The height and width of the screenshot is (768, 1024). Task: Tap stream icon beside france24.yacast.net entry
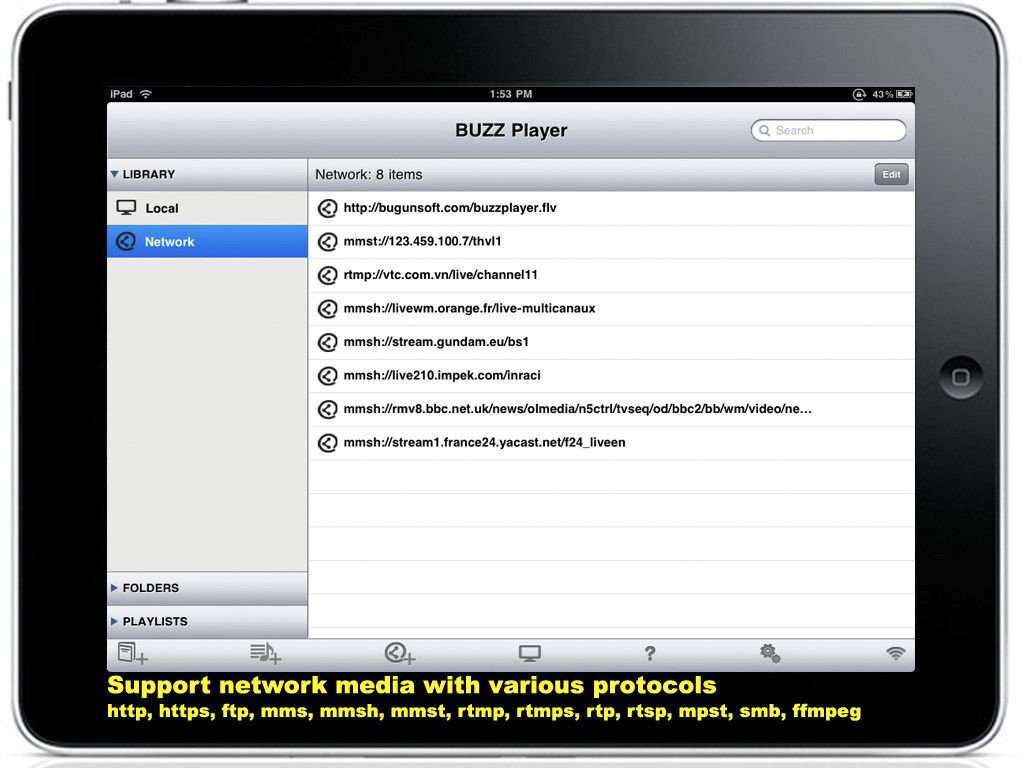[x=327, y=443]
